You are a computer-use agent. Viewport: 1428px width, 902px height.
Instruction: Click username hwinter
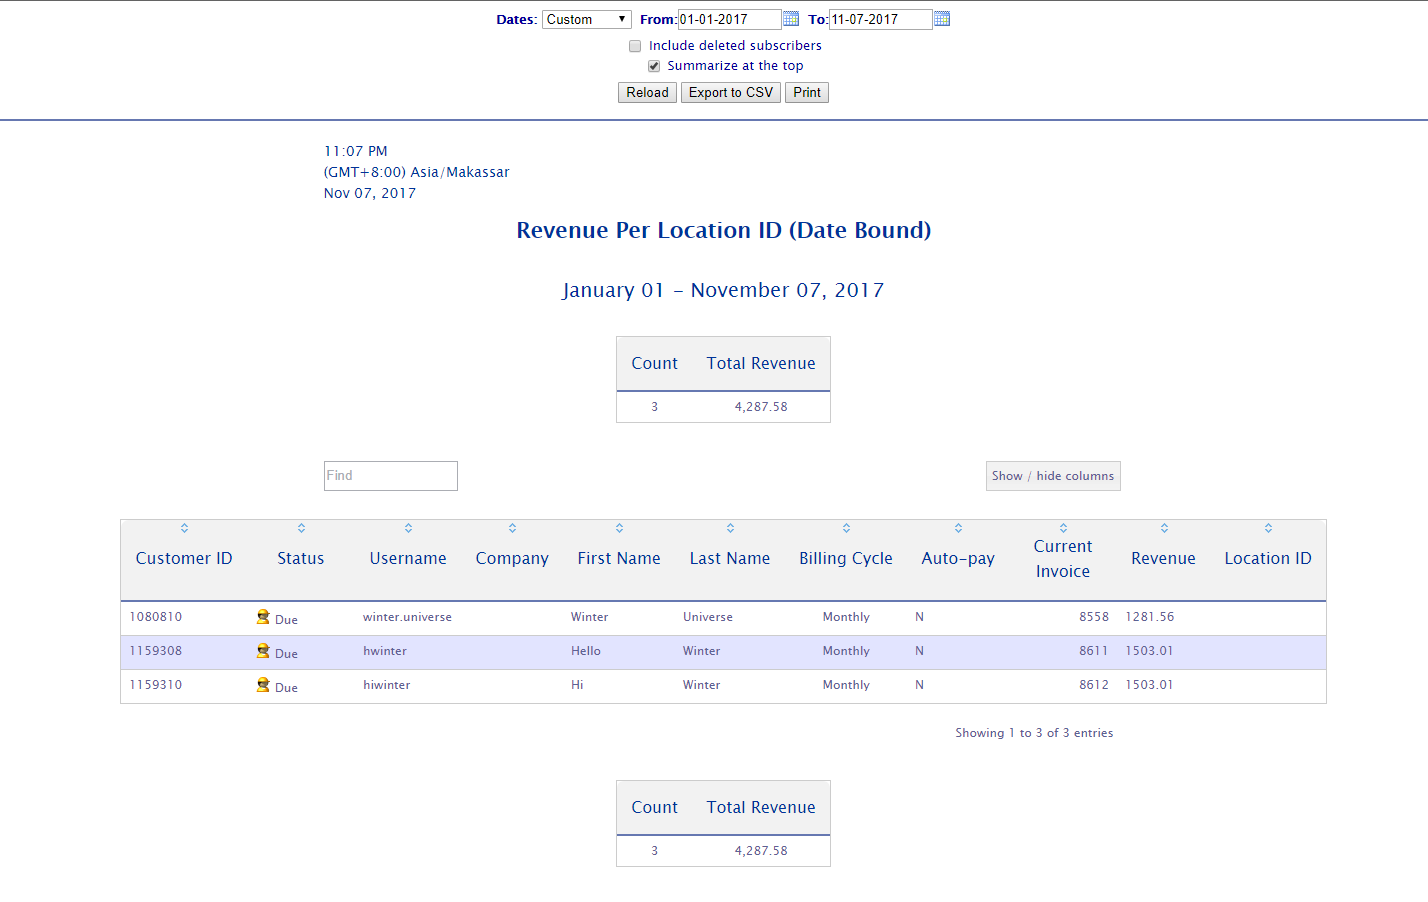pos(385,651)
